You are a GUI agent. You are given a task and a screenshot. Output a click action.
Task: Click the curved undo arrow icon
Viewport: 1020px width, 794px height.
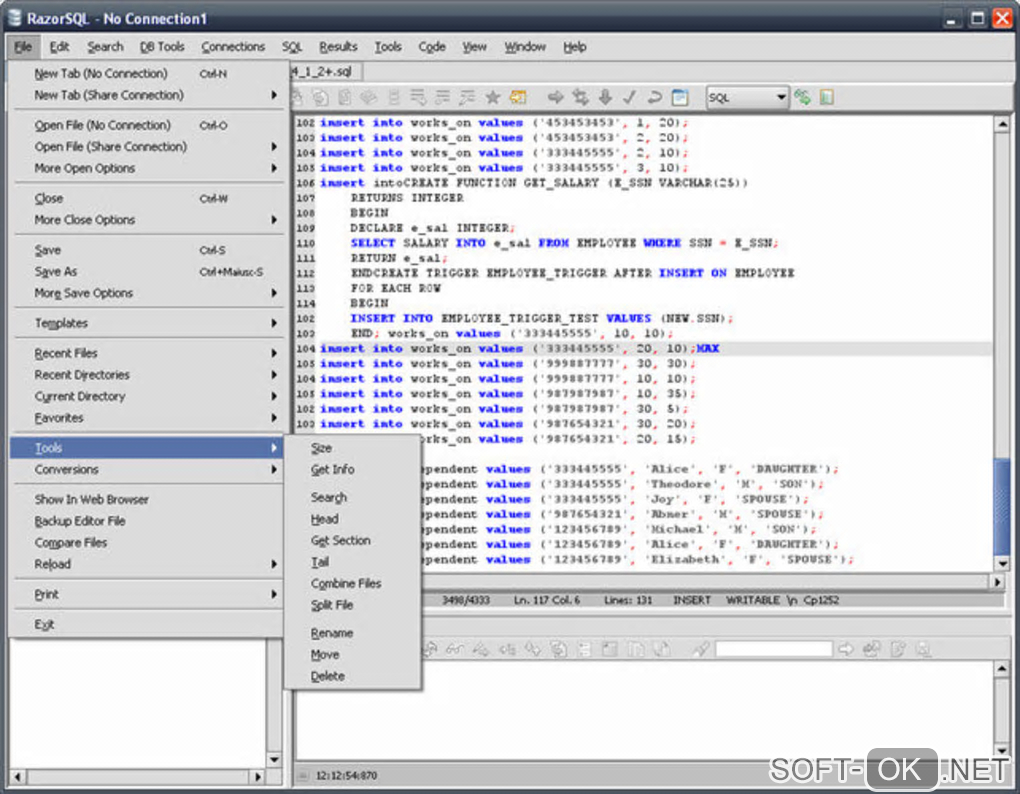coord(654,97)
